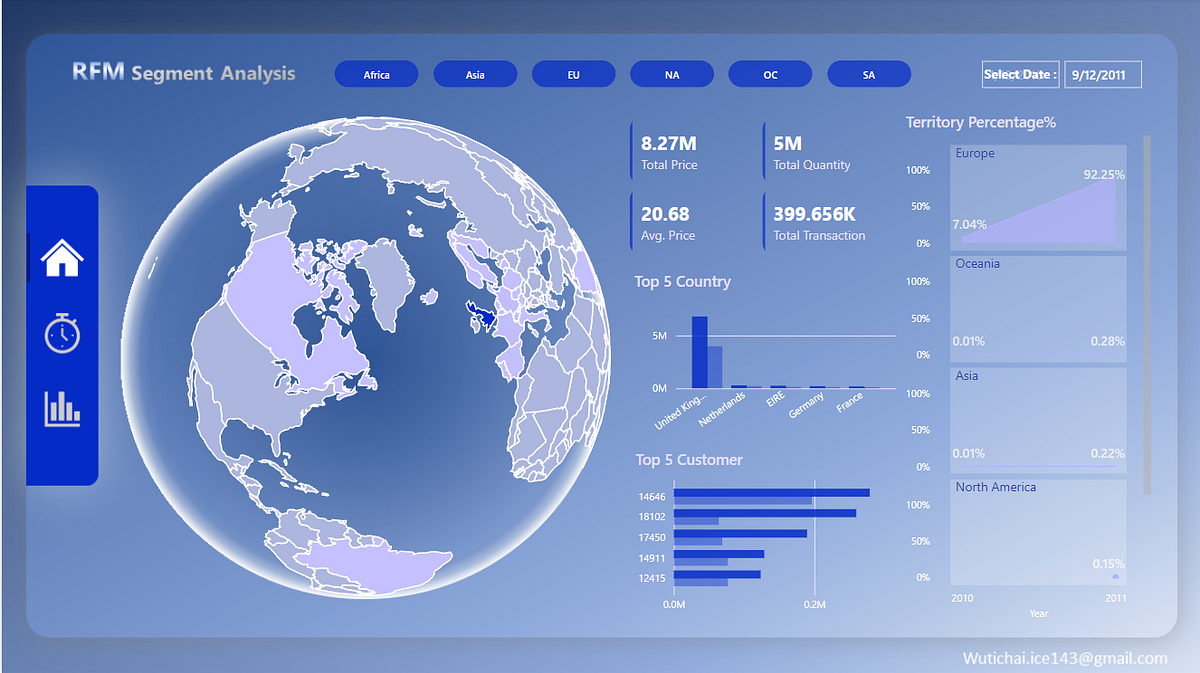Open the recency page via the stopwatch icon
The width and height of the screenshot is (1200, 673).
[x=62, y=334]
